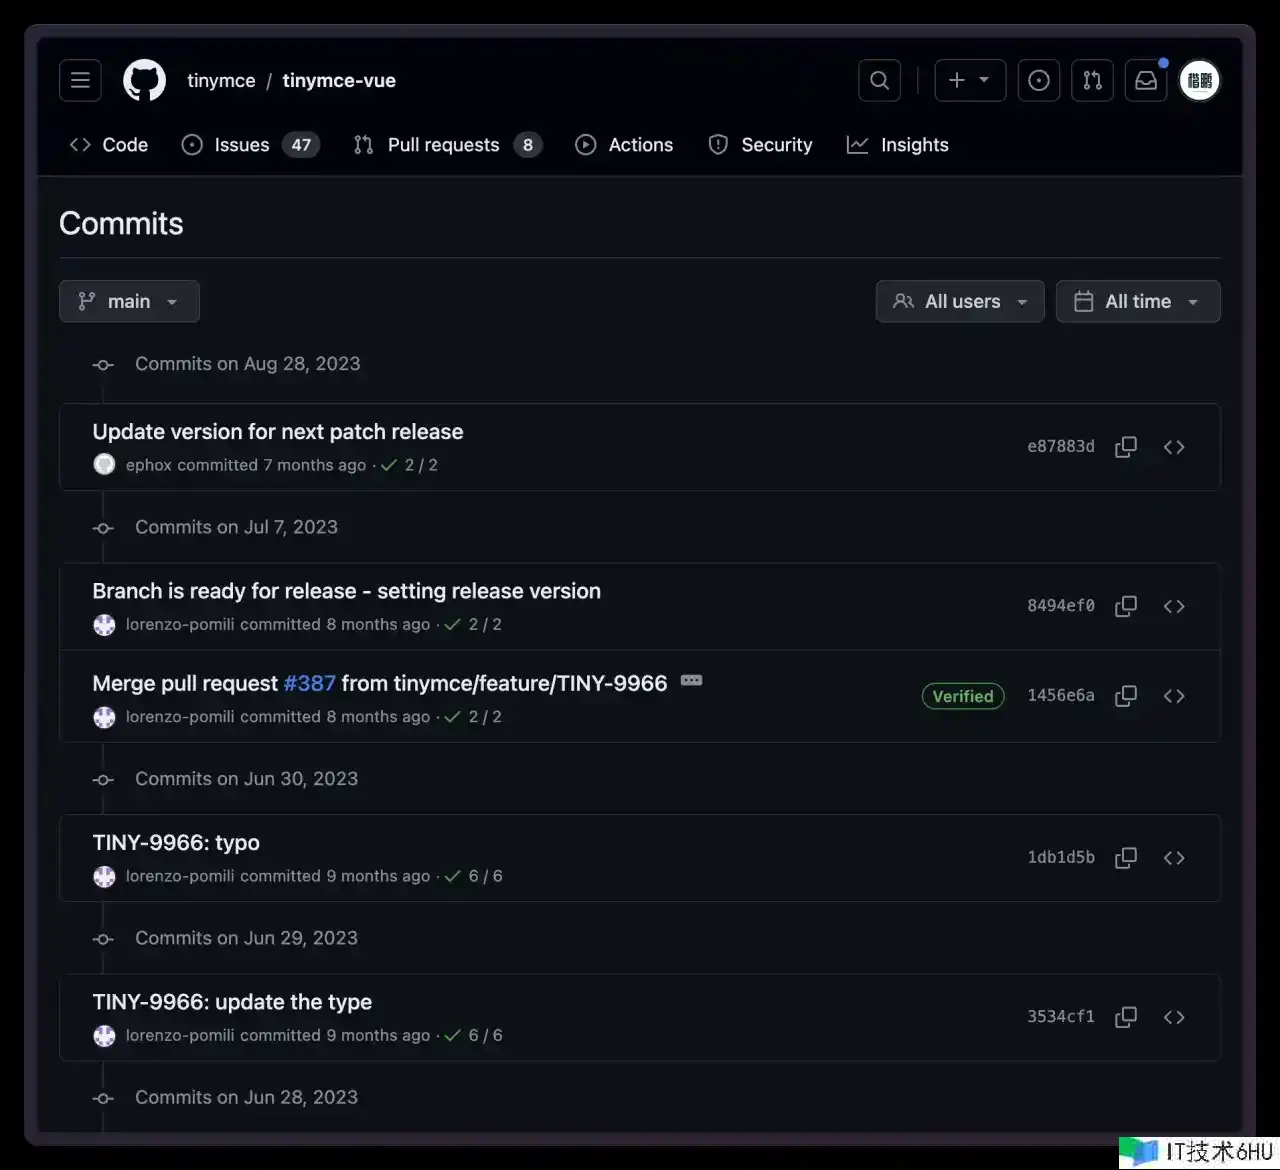Image resolution: width=1280 pixels, height=1170 pixels.
Task: Open the hamburger navigation menu
Action: pyautogui.click(x=80, y=81)
